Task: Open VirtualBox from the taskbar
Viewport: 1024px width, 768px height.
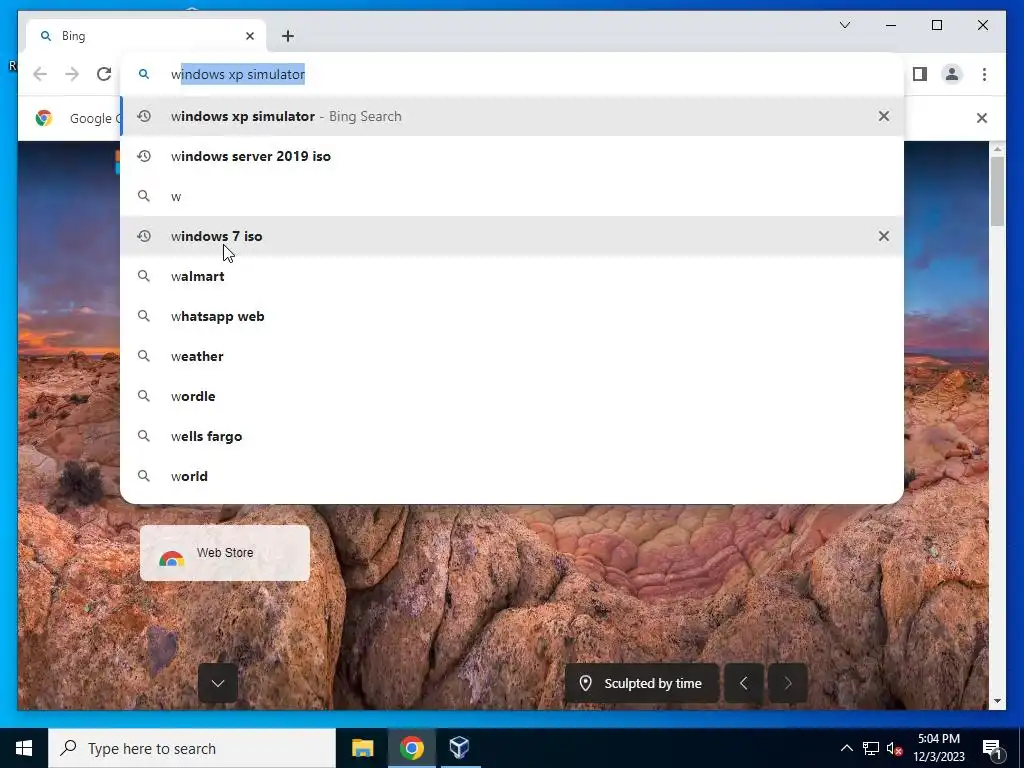Action: [459, 748]
